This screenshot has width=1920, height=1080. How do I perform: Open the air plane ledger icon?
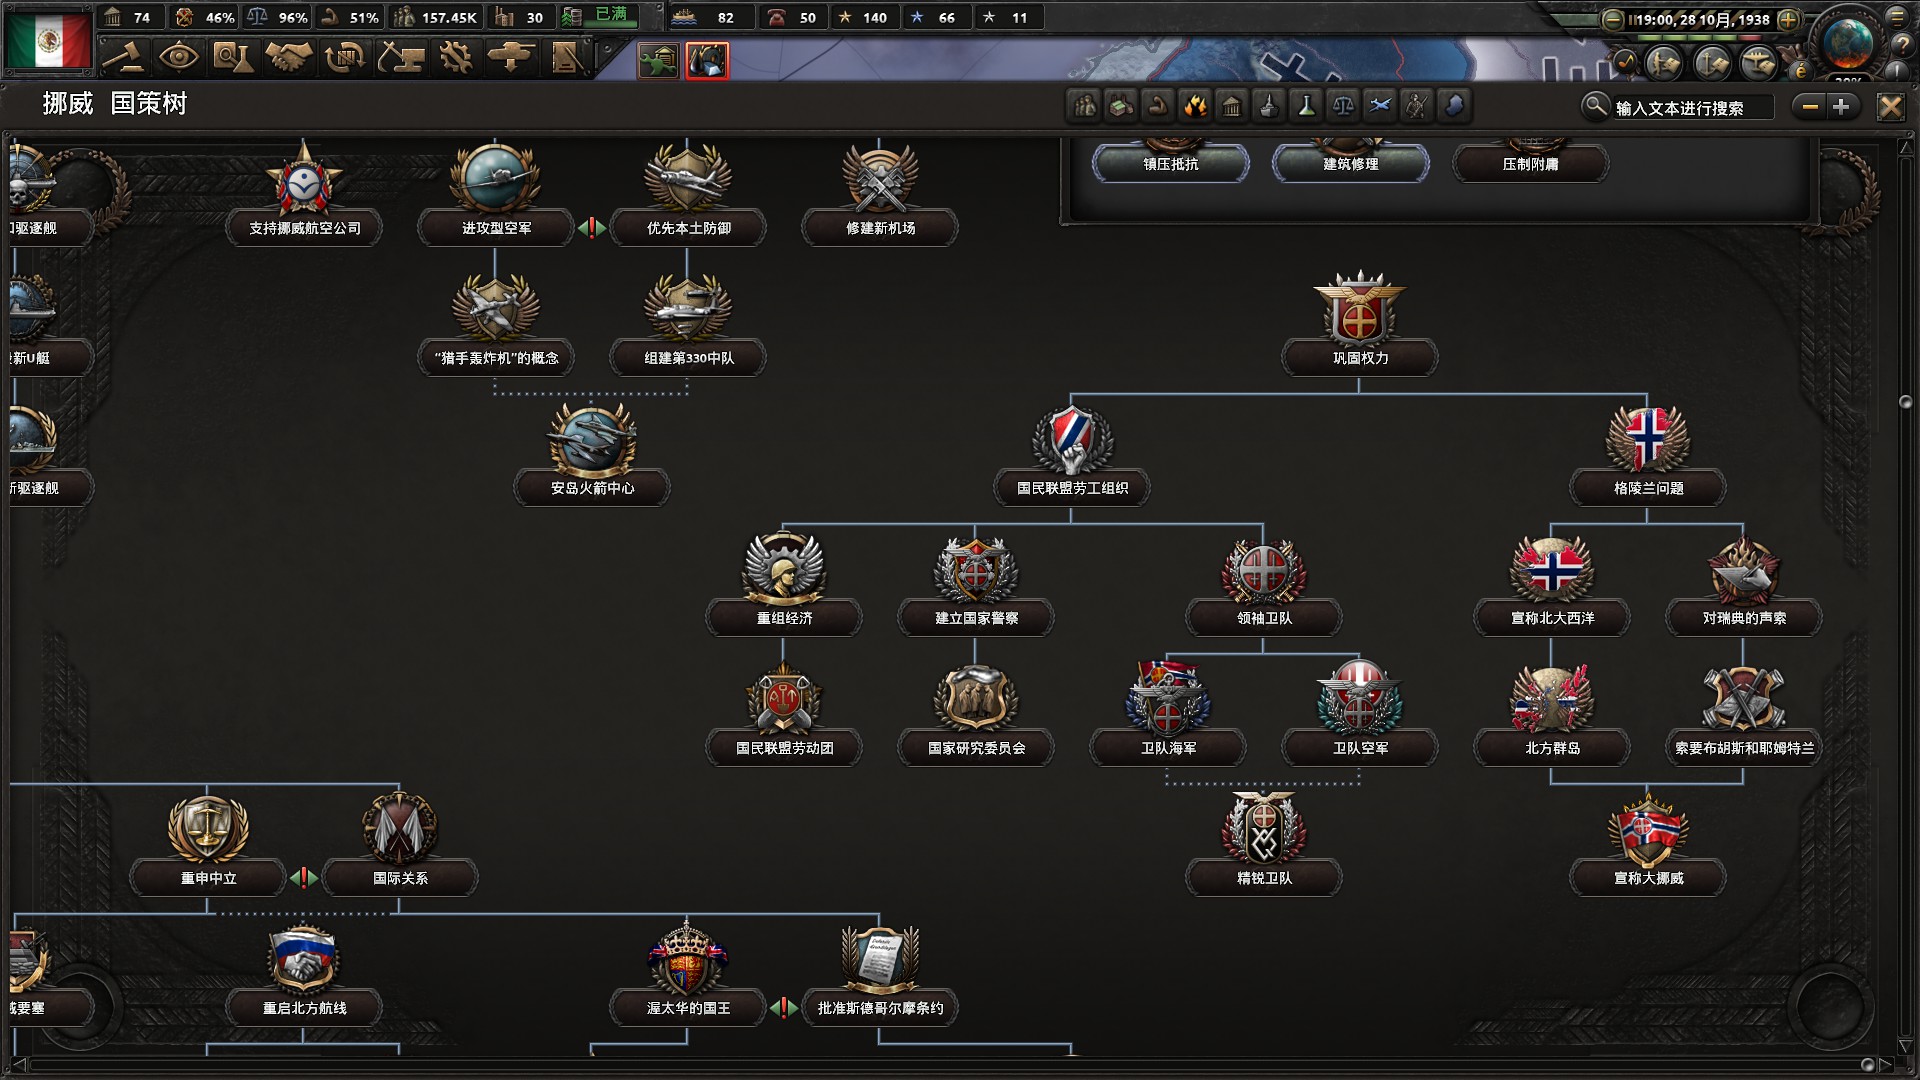point(1758,63)
